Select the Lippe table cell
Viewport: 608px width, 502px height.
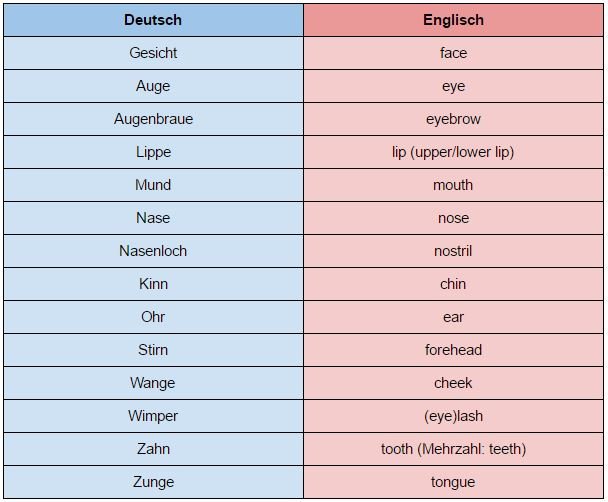coord(154,152)
